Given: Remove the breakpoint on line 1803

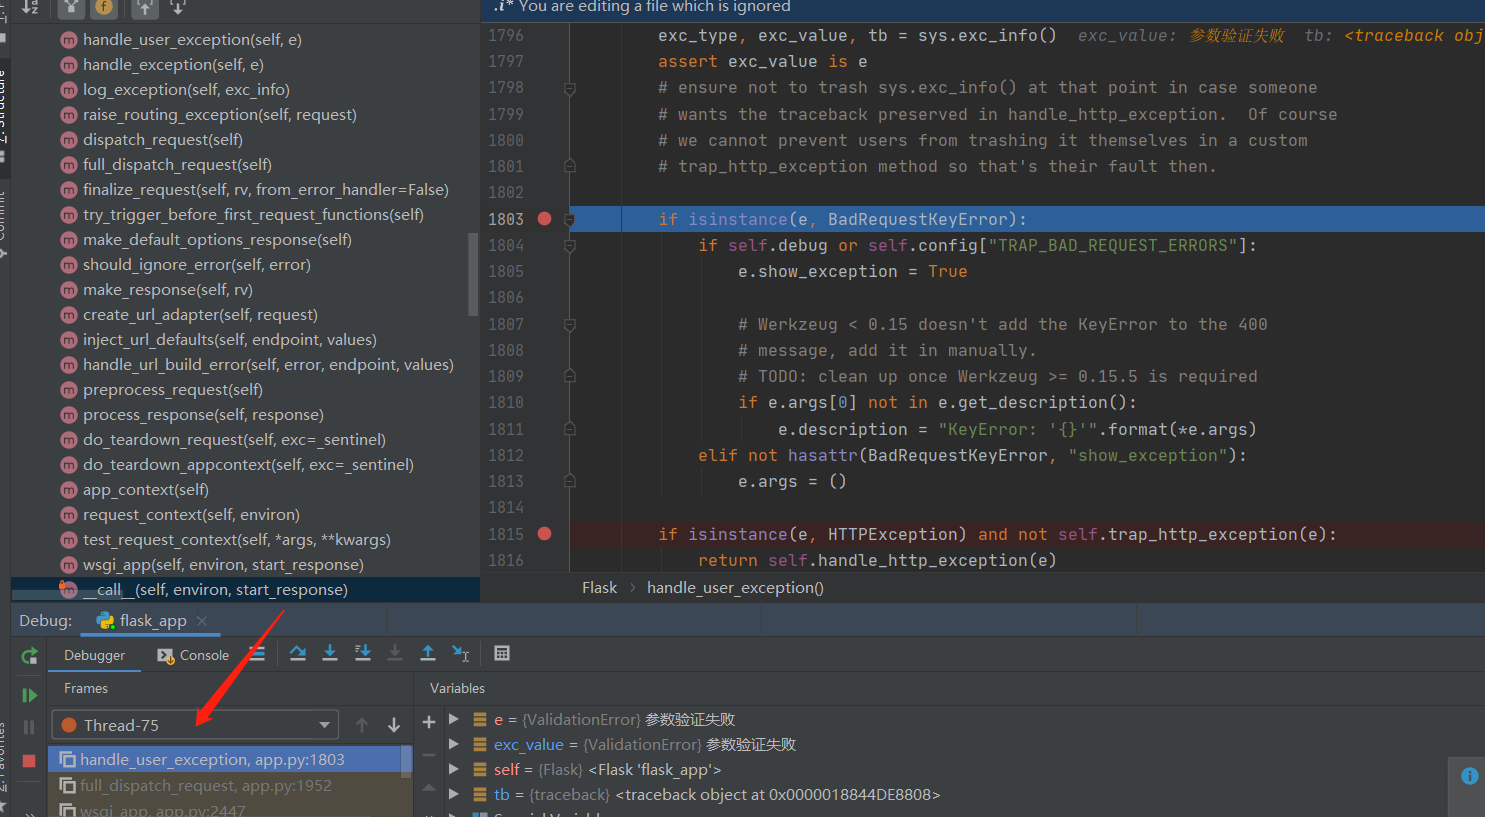Looking at the screenshot, I should tap(545, 219).
